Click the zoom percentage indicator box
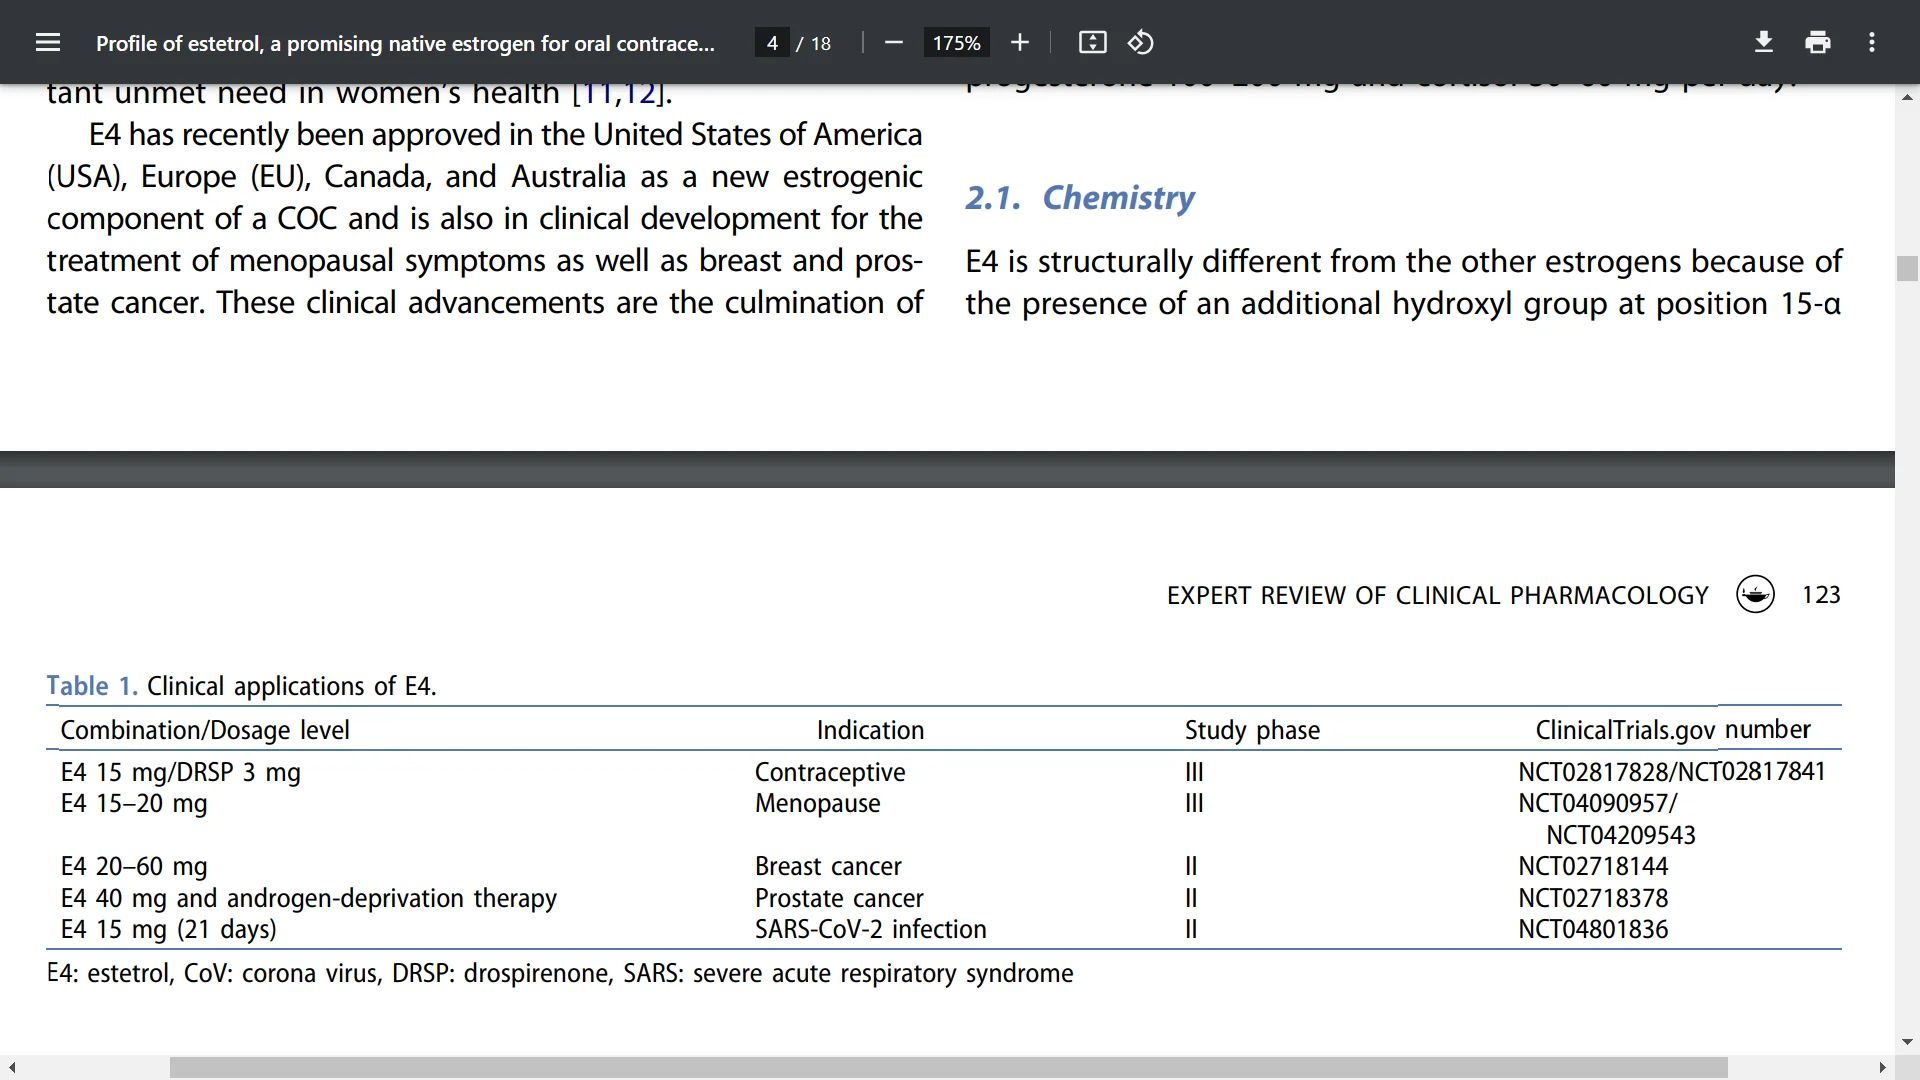The width and height of the screenshot is (1920, 1080). pyautogui.click(x=956, y=42)
